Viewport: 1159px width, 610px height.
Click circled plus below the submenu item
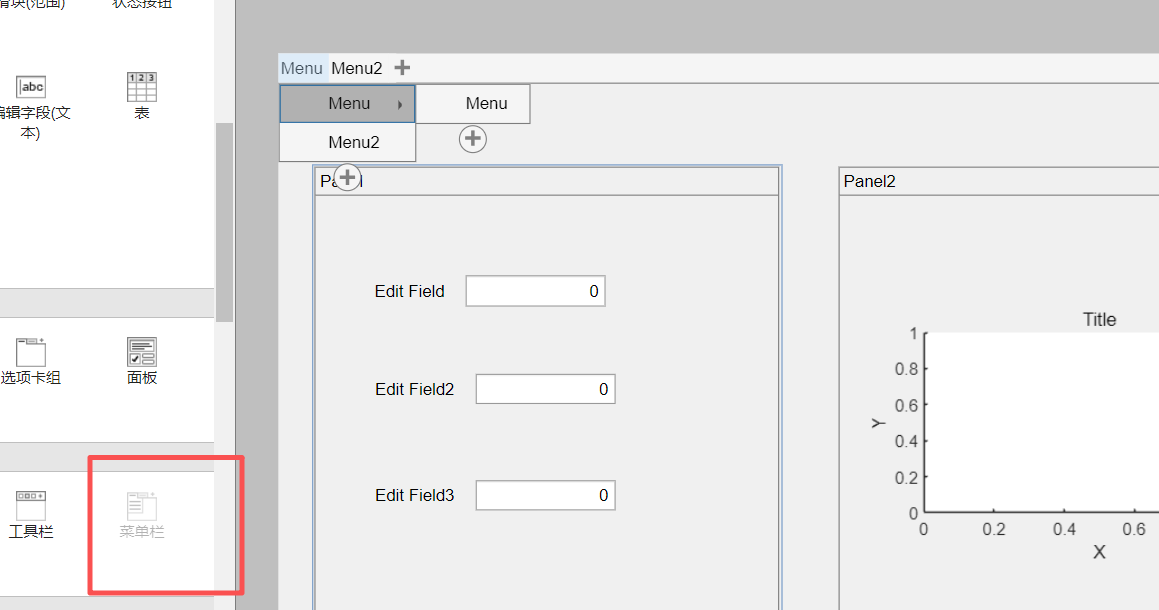coord(472,139)
